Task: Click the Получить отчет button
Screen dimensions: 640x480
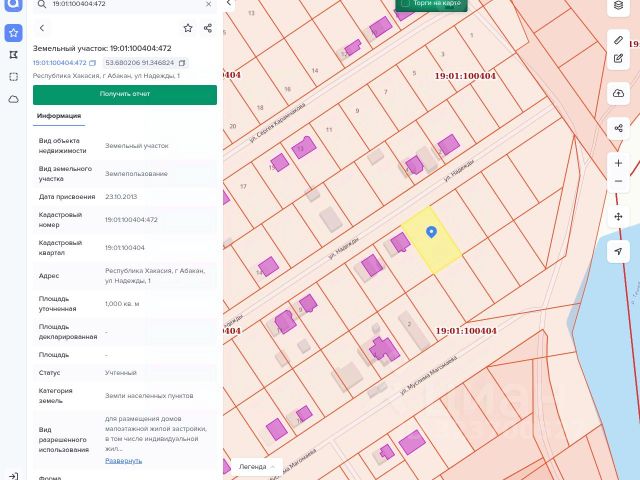Action: point(125,95)
